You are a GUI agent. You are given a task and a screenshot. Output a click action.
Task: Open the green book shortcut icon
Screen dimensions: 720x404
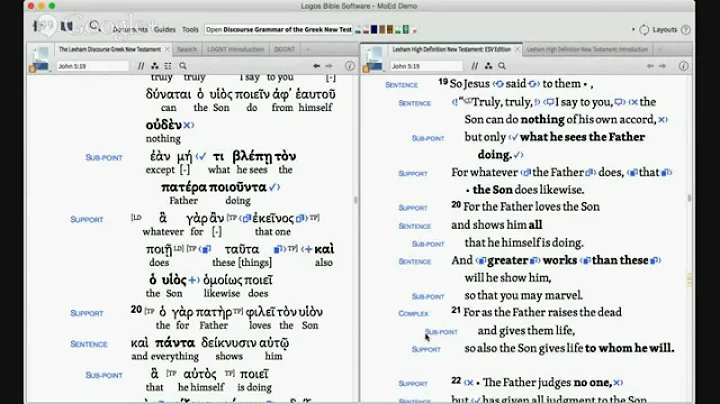(405, 30)
